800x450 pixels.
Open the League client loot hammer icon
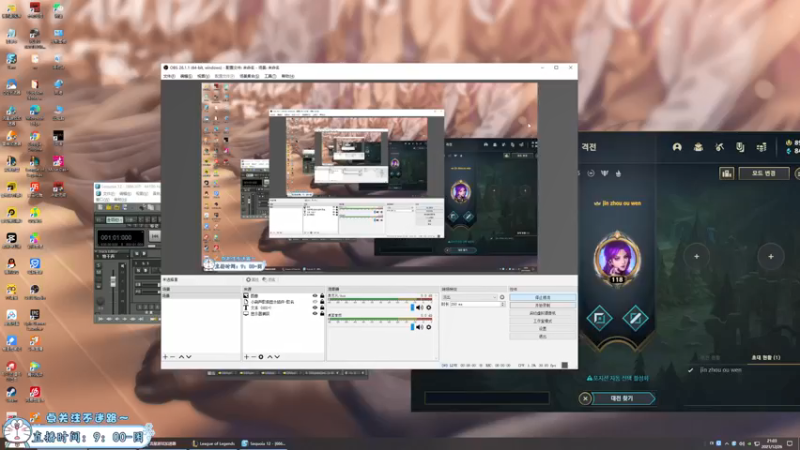719,147
